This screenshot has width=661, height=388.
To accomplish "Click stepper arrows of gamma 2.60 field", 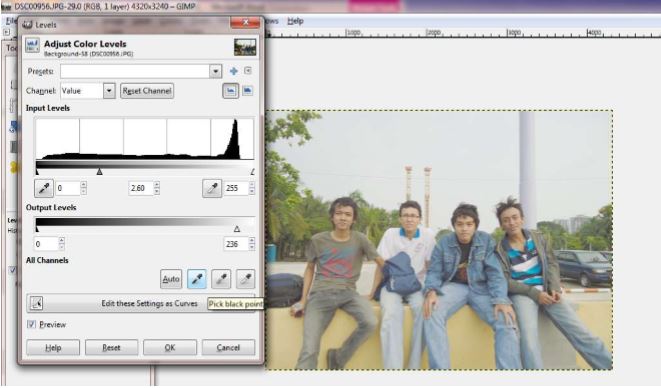I will pyautogui.click(x=157, y=188).
